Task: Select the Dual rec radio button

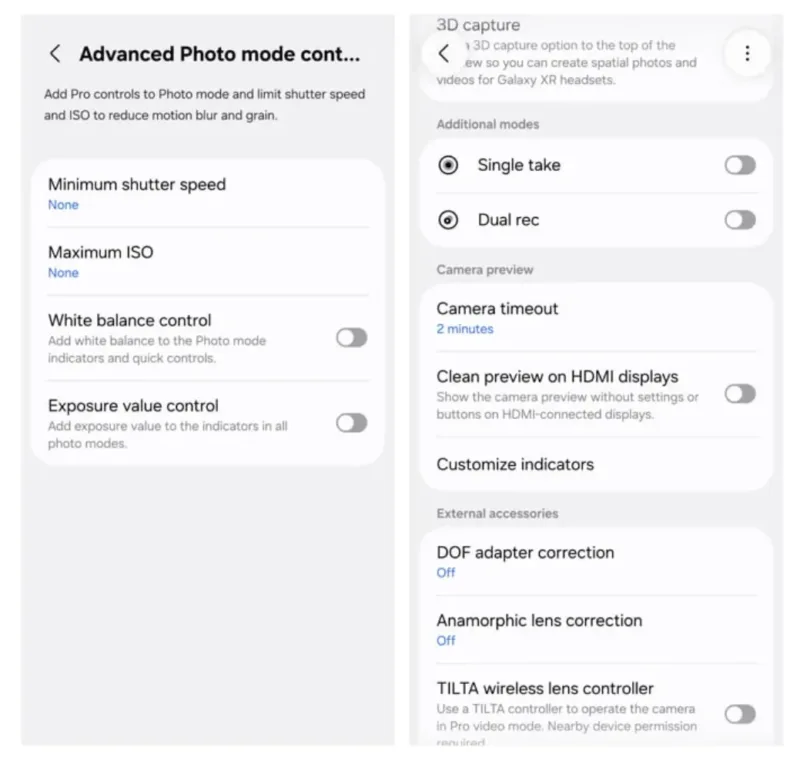Action: tap(447, 219)
